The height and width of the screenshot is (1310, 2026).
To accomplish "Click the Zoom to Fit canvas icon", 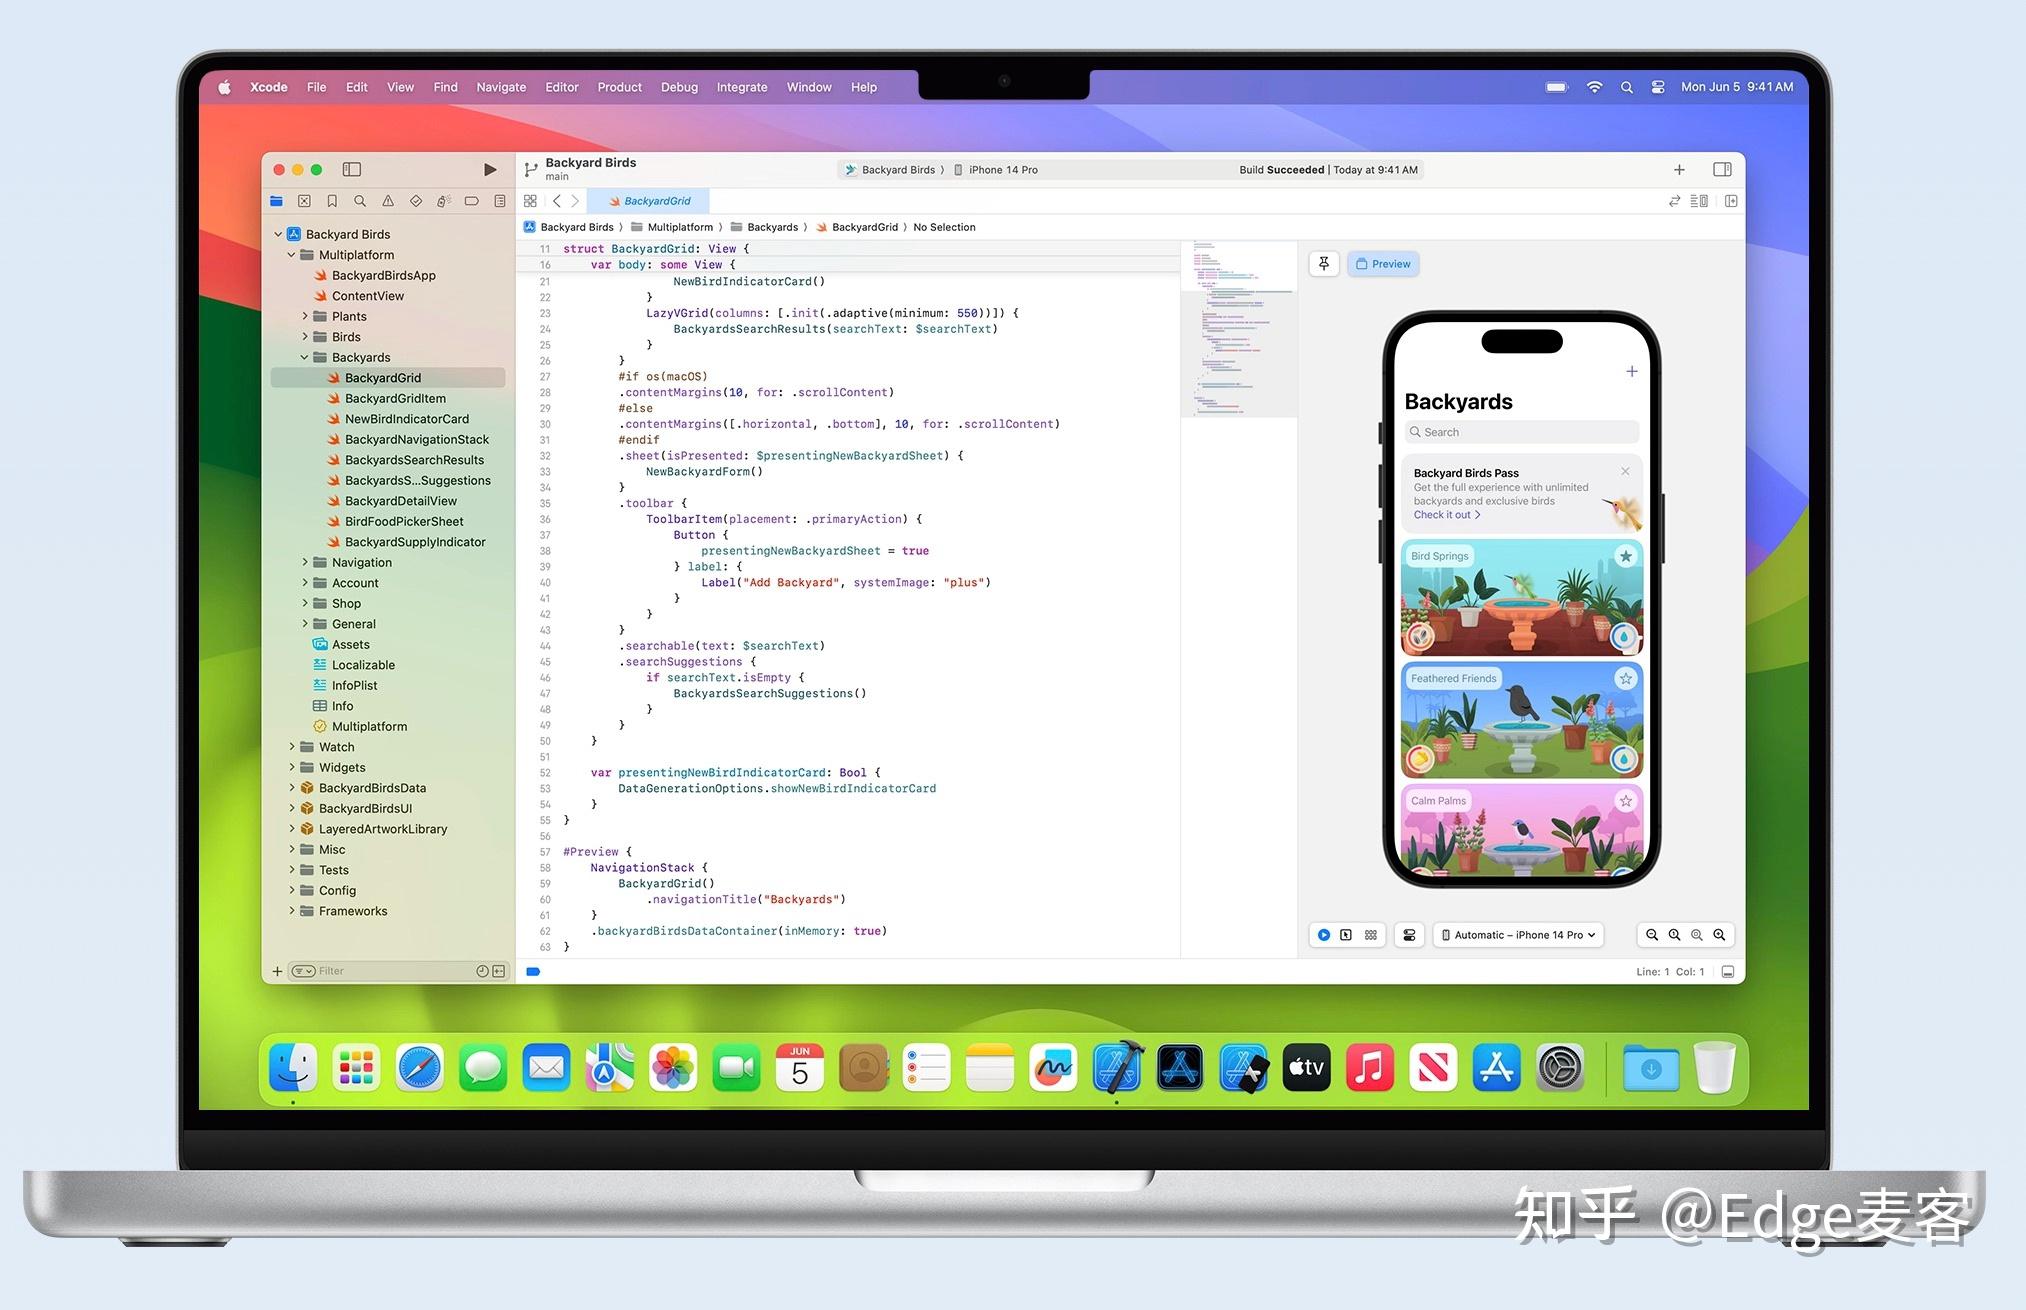I will [1697, 934].
